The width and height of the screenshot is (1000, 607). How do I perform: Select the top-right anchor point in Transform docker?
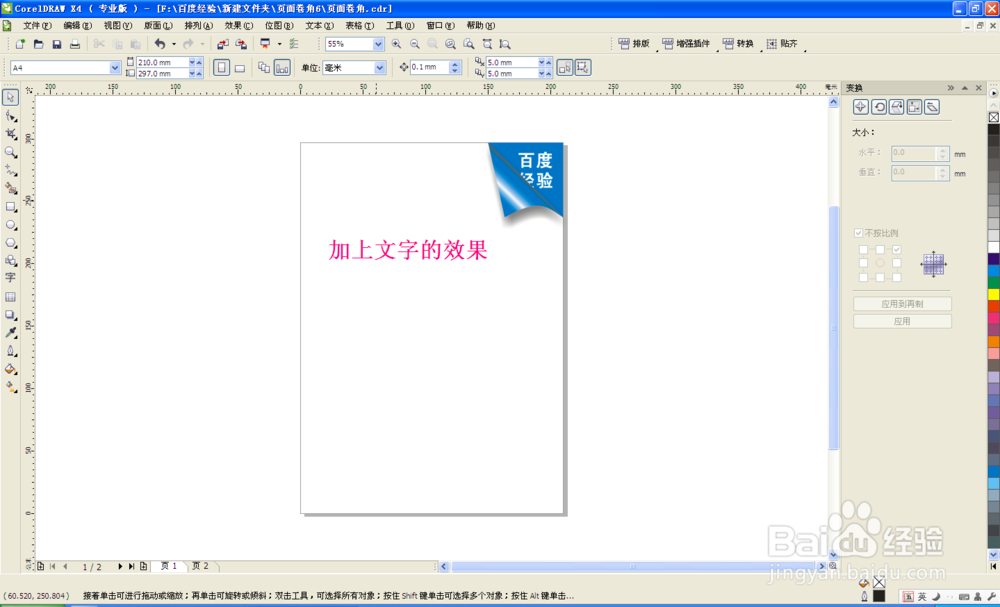point(898,249)
